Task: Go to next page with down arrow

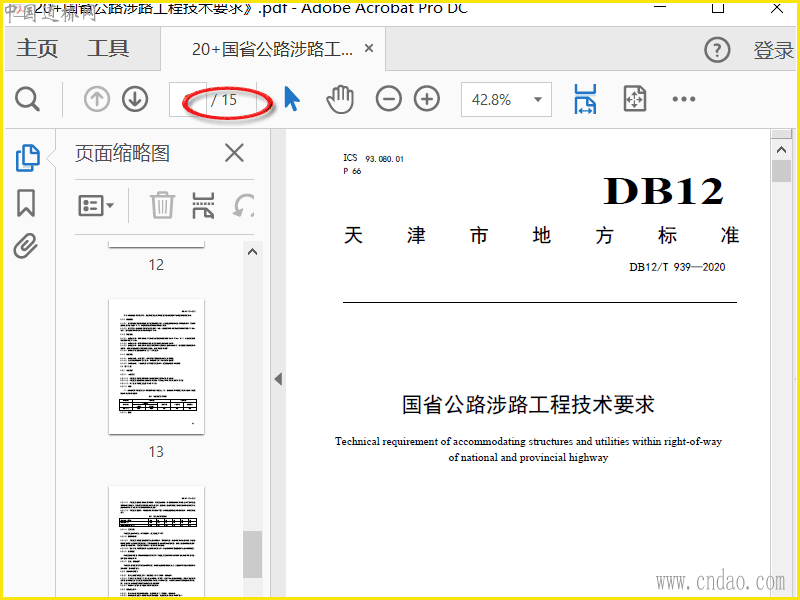Action: [x=135, y=99]
